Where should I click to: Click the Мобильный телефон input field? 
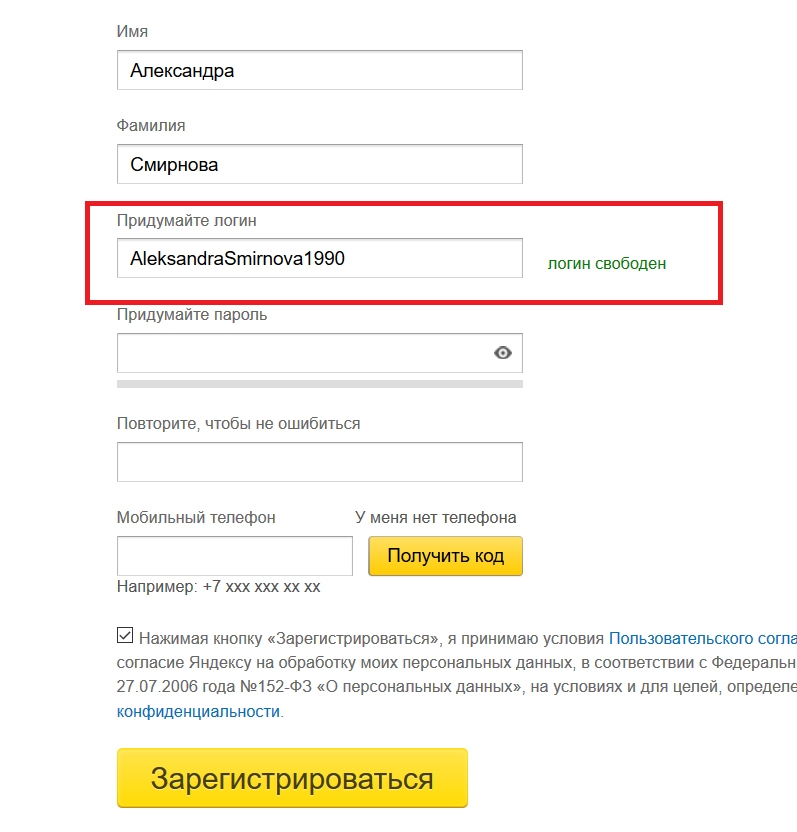[x=235, y=556]
